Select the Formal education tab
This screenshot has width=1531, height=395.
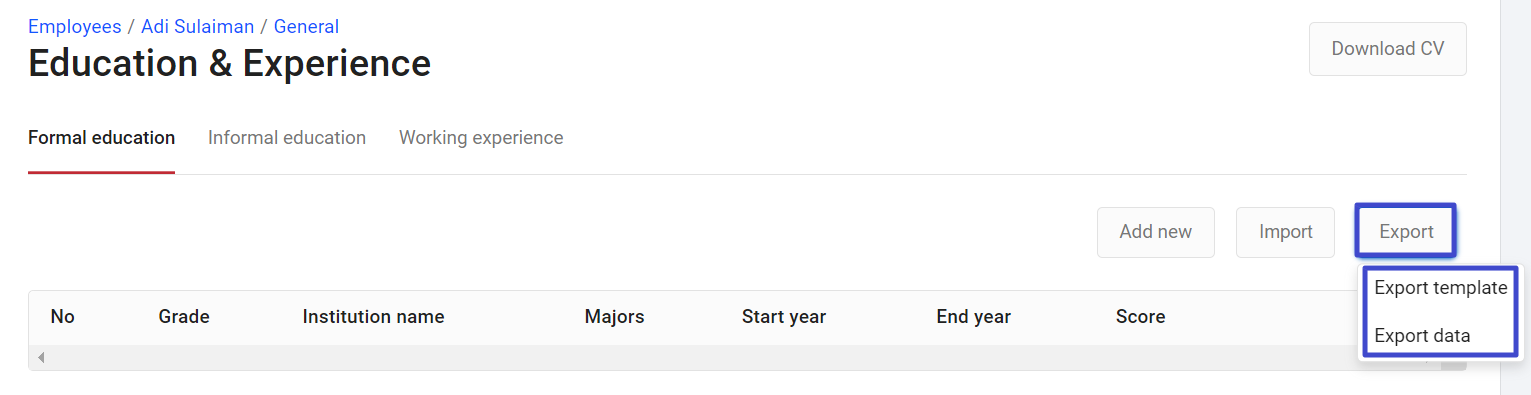pyautogui.click(x=101, y=138)
